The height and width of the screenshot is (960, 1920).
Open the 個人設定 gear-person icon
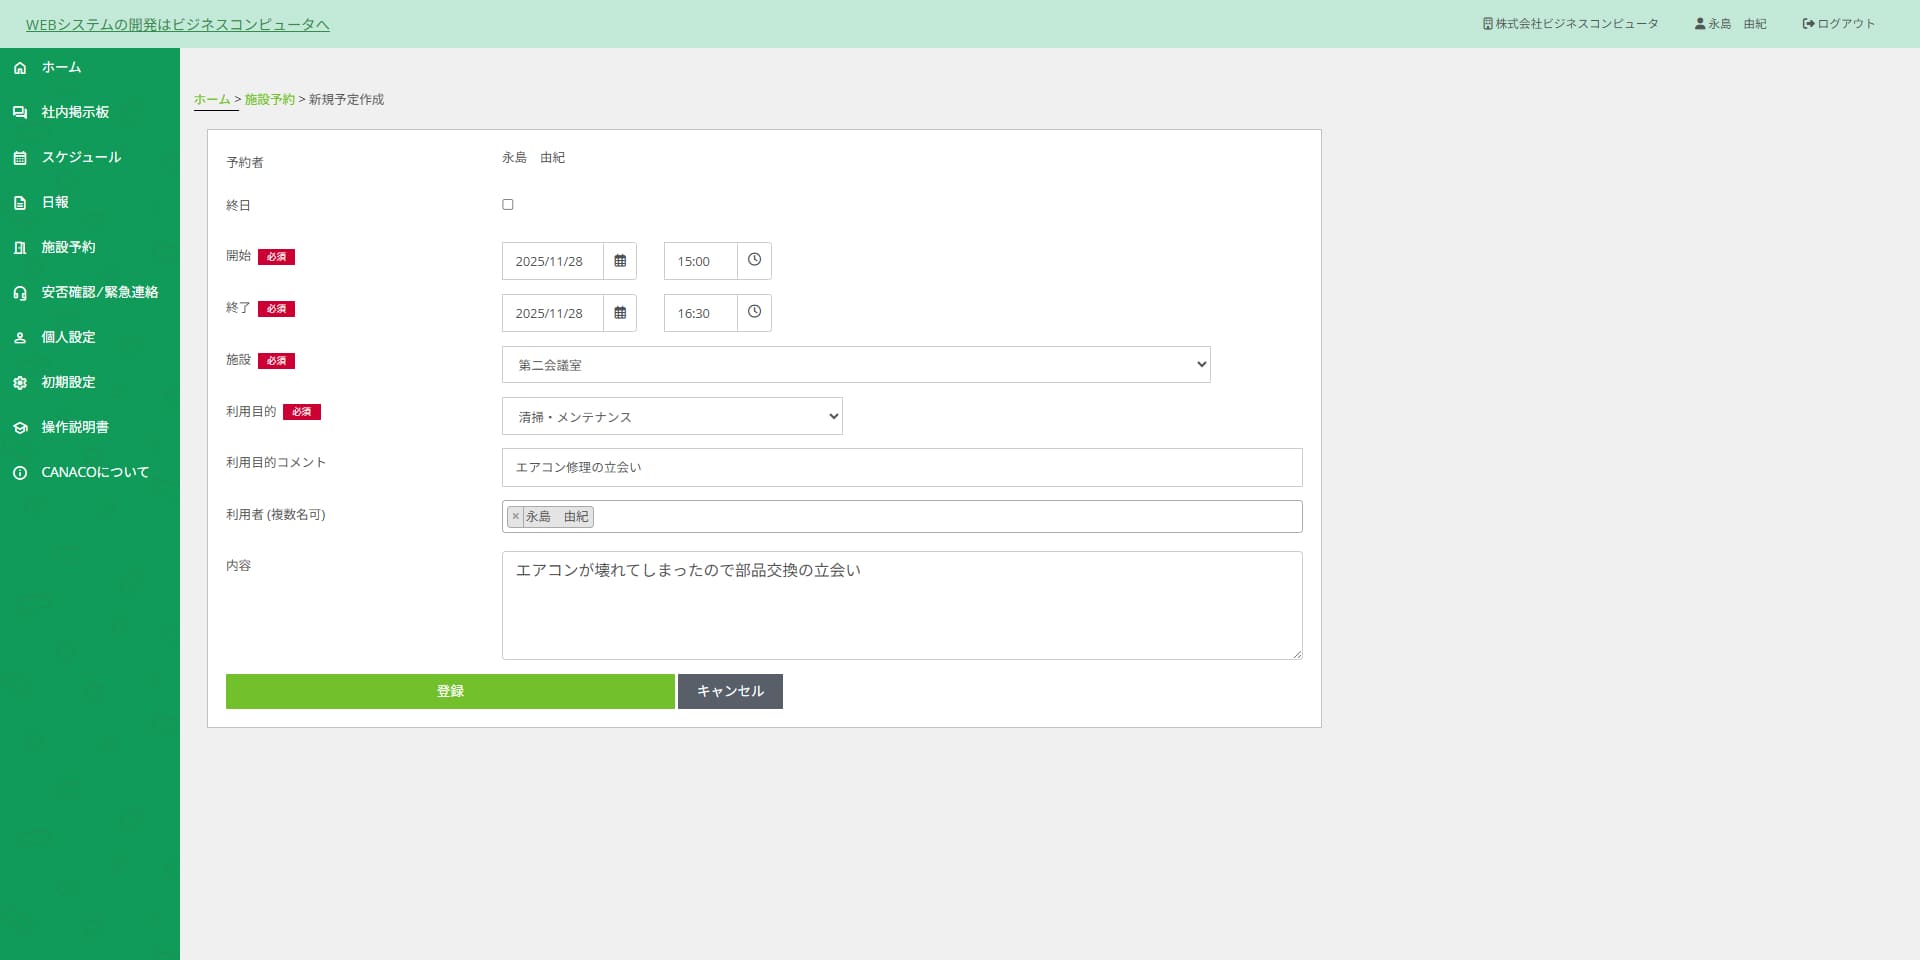coord(20,337)
